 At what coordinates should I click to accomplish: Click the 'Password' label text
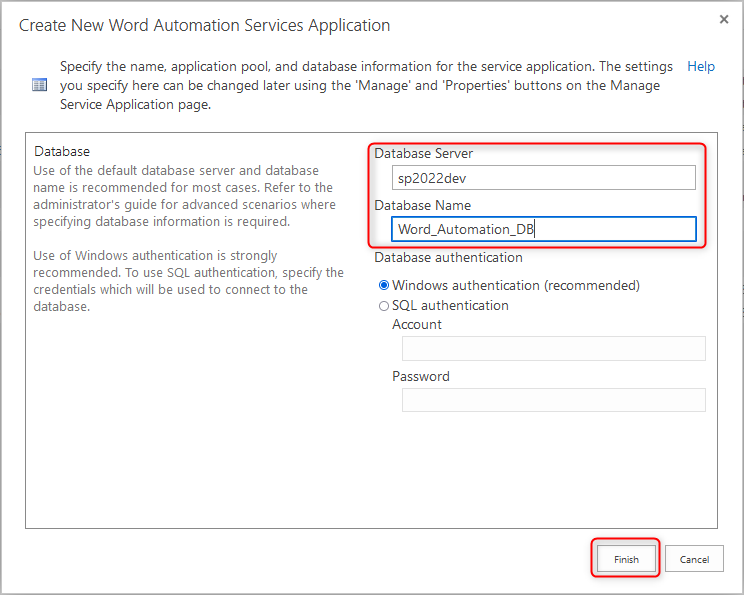421,376
